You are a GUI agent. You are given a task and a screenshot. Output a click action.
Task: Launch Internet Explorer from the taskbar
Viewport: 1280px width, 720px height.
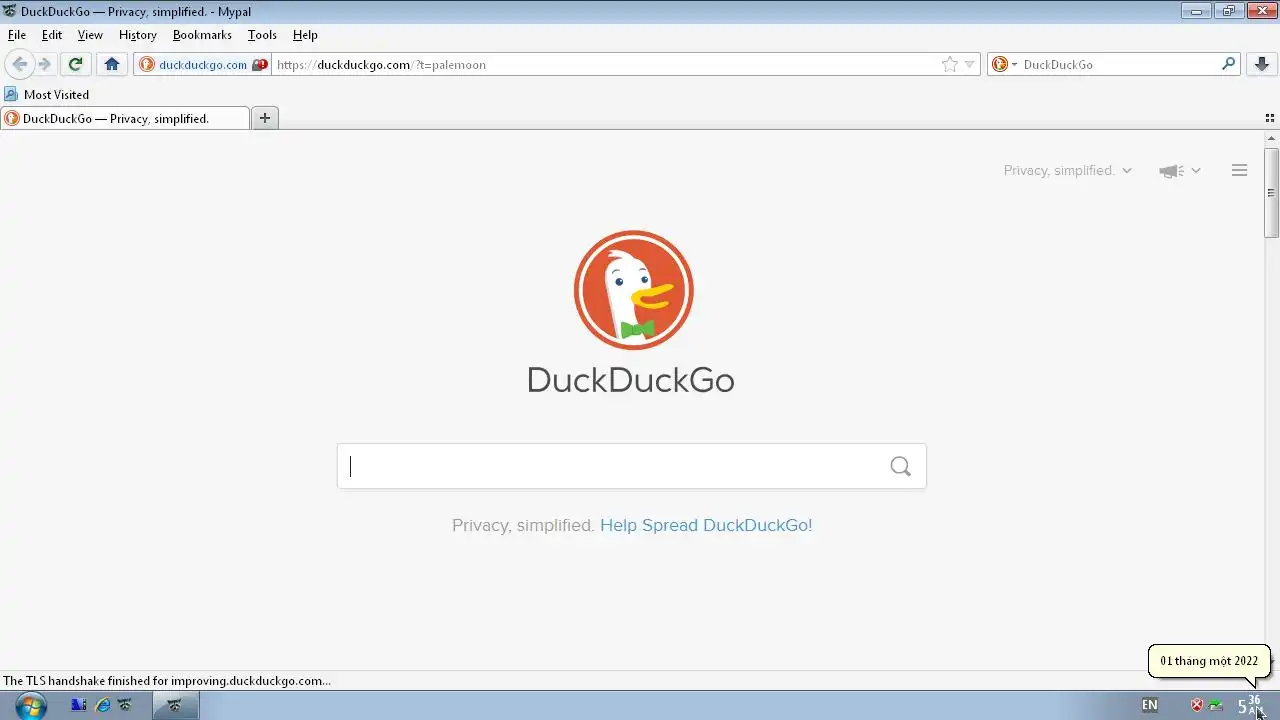[102, 705]
